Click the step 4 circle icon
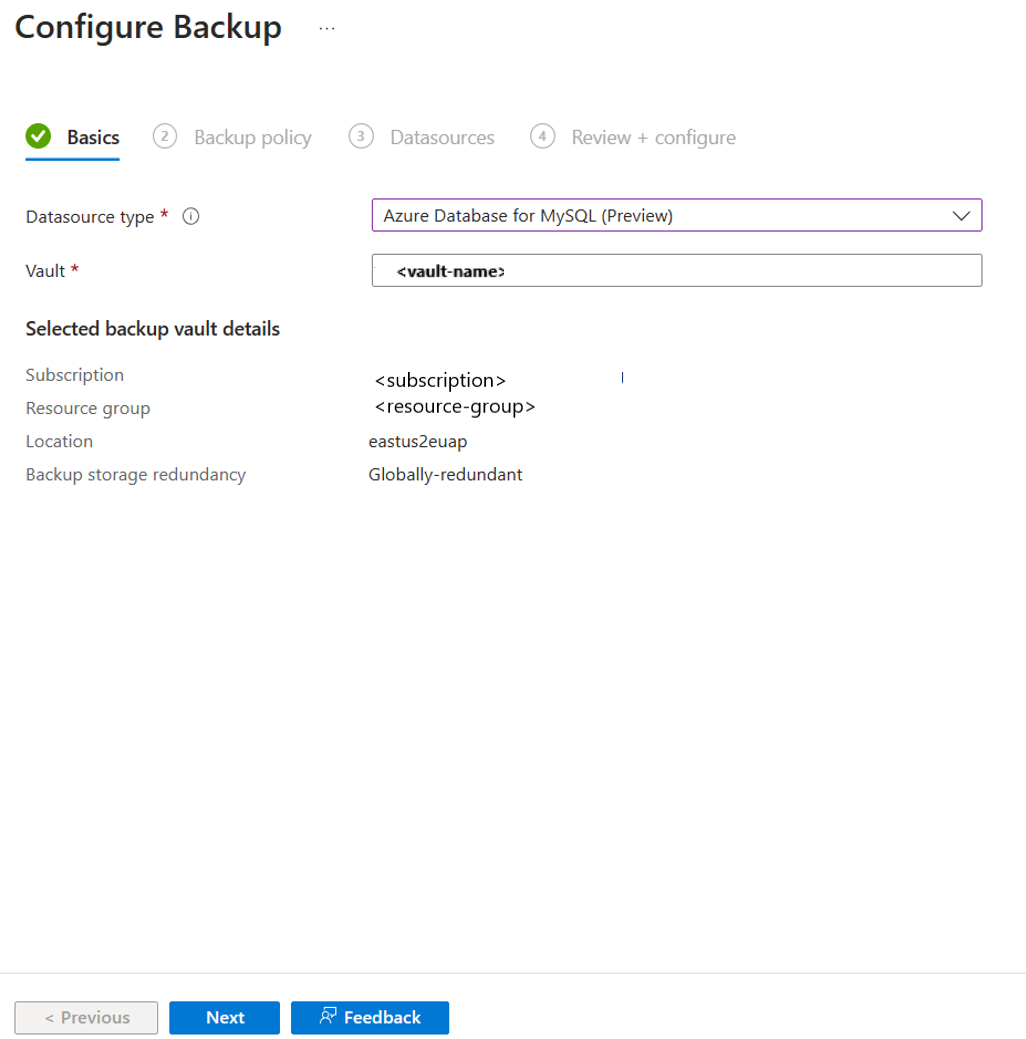 pos(542,136)
